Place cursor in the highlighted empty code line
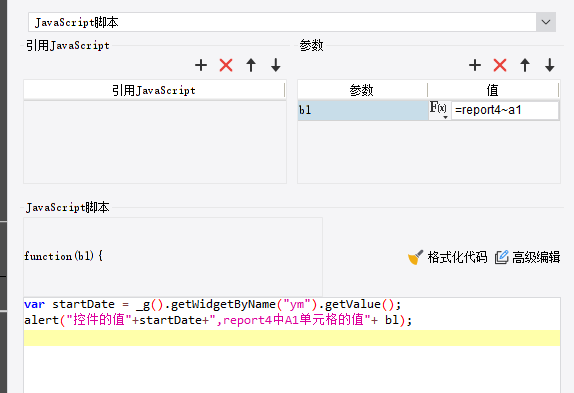The image size is (574, 393). (x=292, y=338)
